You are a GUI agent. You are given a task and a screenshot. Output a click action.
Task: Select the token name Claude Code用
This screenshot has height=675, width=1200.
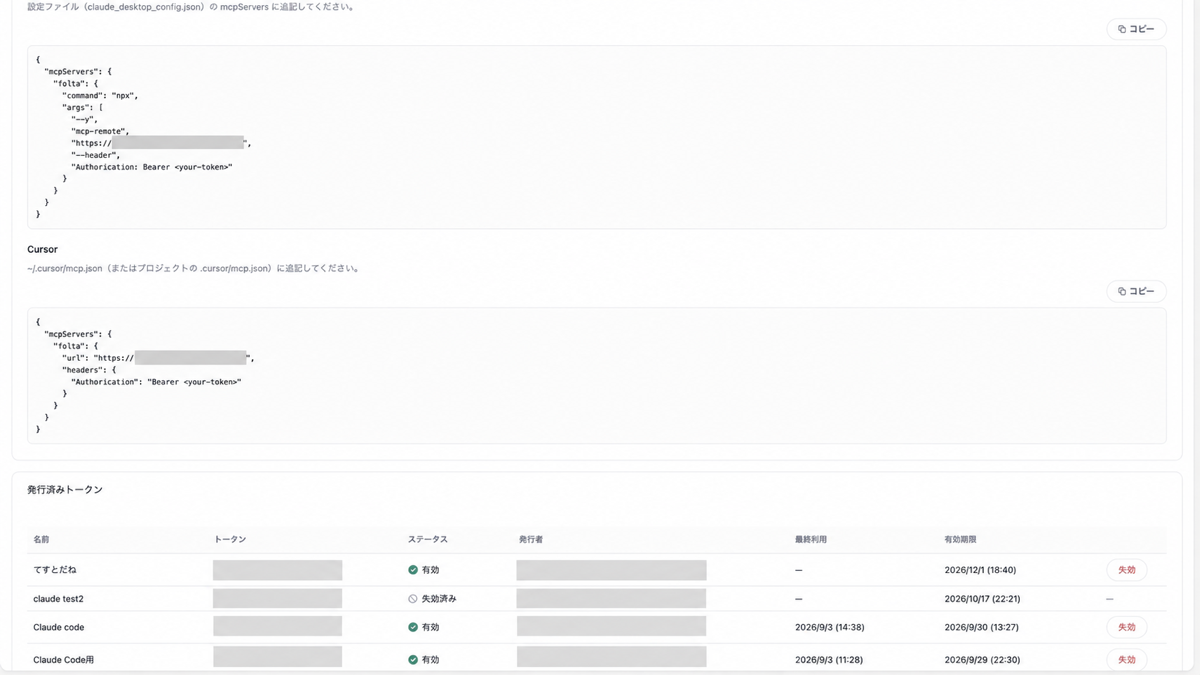[x=64, y=660]
